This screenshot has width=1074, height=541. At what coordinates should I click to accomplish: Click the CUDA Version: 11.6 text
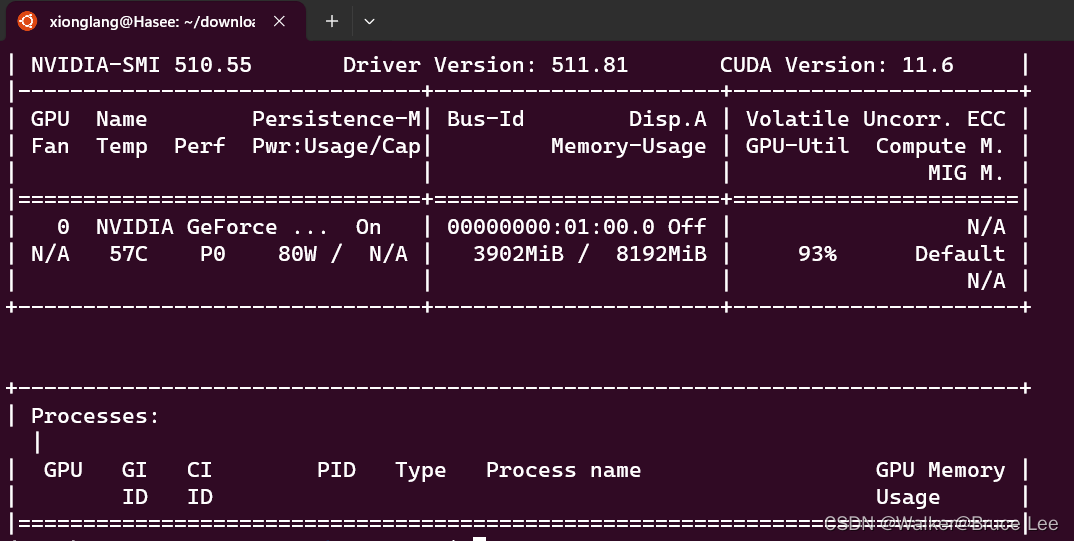[836, 65]
